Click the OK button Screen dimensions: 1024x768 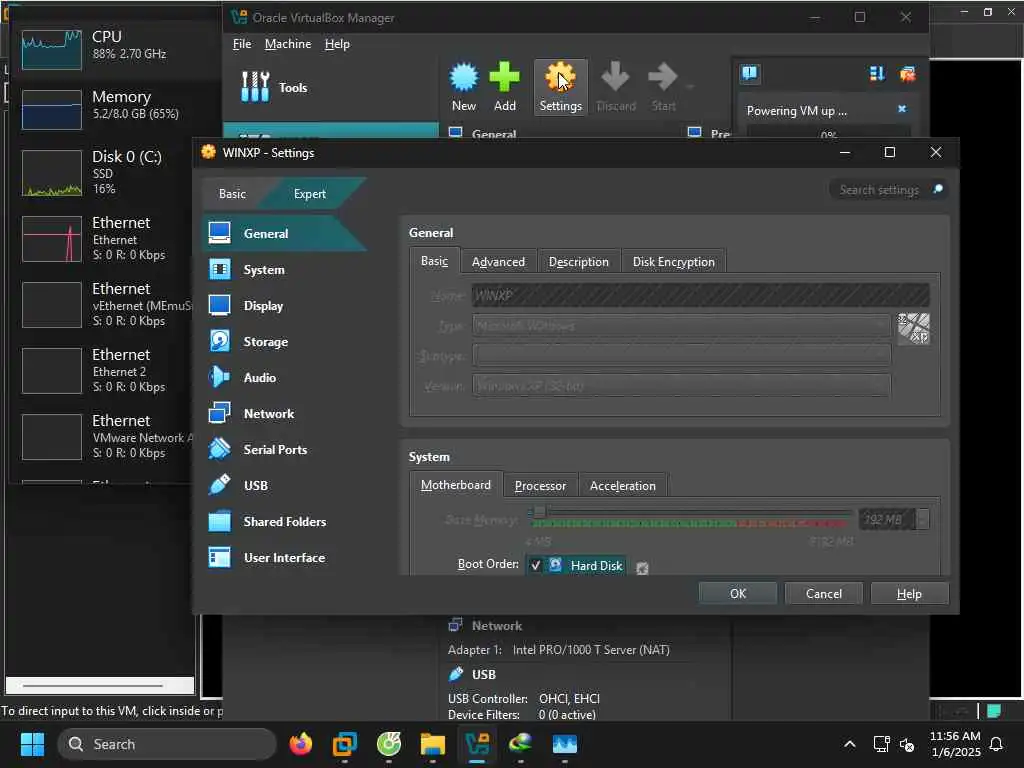[738, 594]
